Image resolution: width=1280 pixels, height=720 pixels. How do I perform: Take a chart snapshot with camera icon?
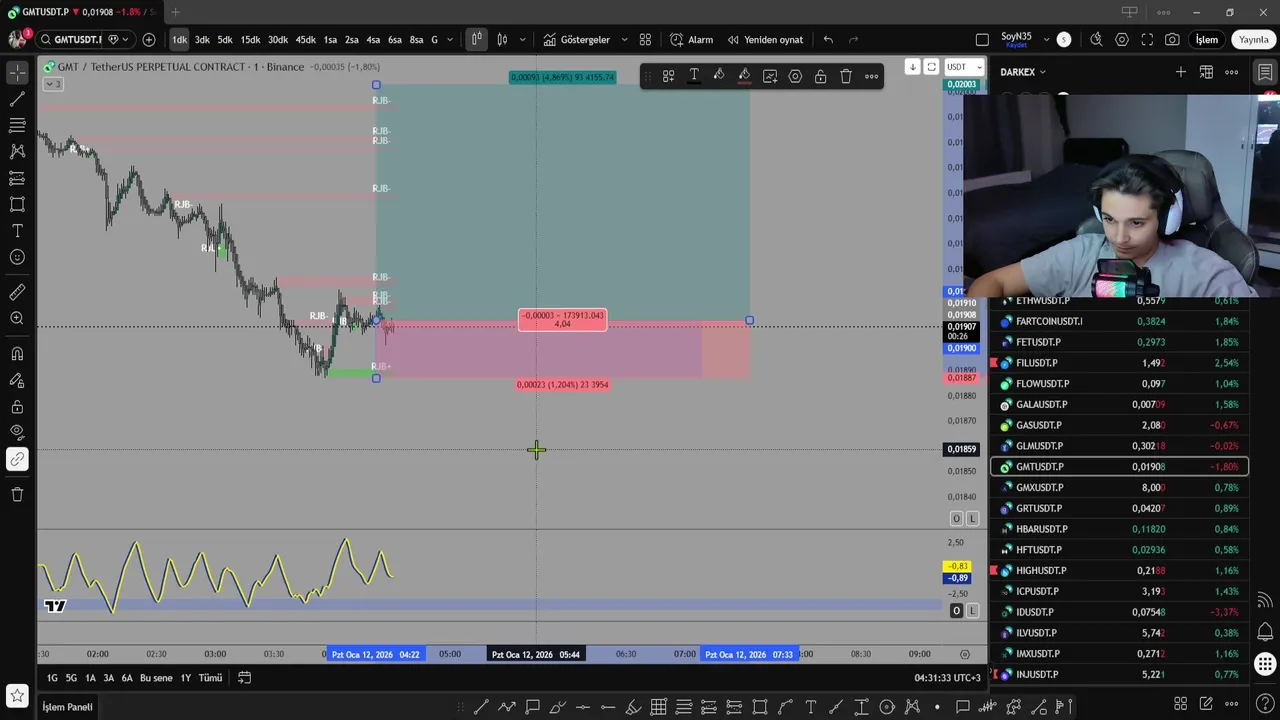[x=1172, y=40]
